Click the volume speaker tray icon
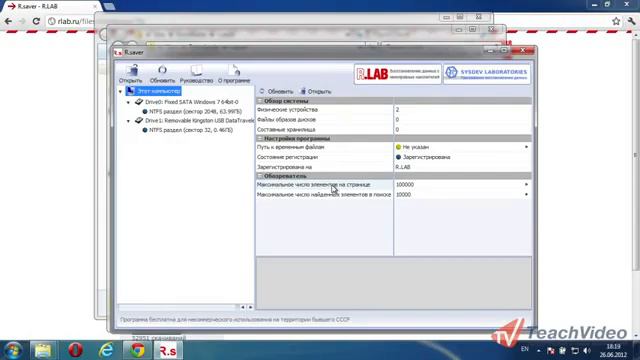 tap(587, 351)
